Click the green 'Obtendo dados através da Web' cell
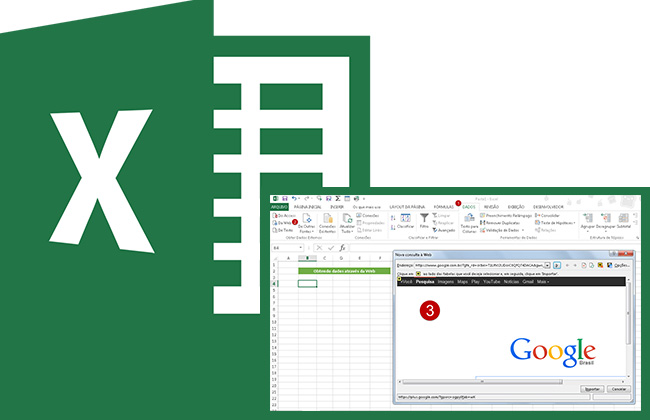 click(x=344, y=271)
